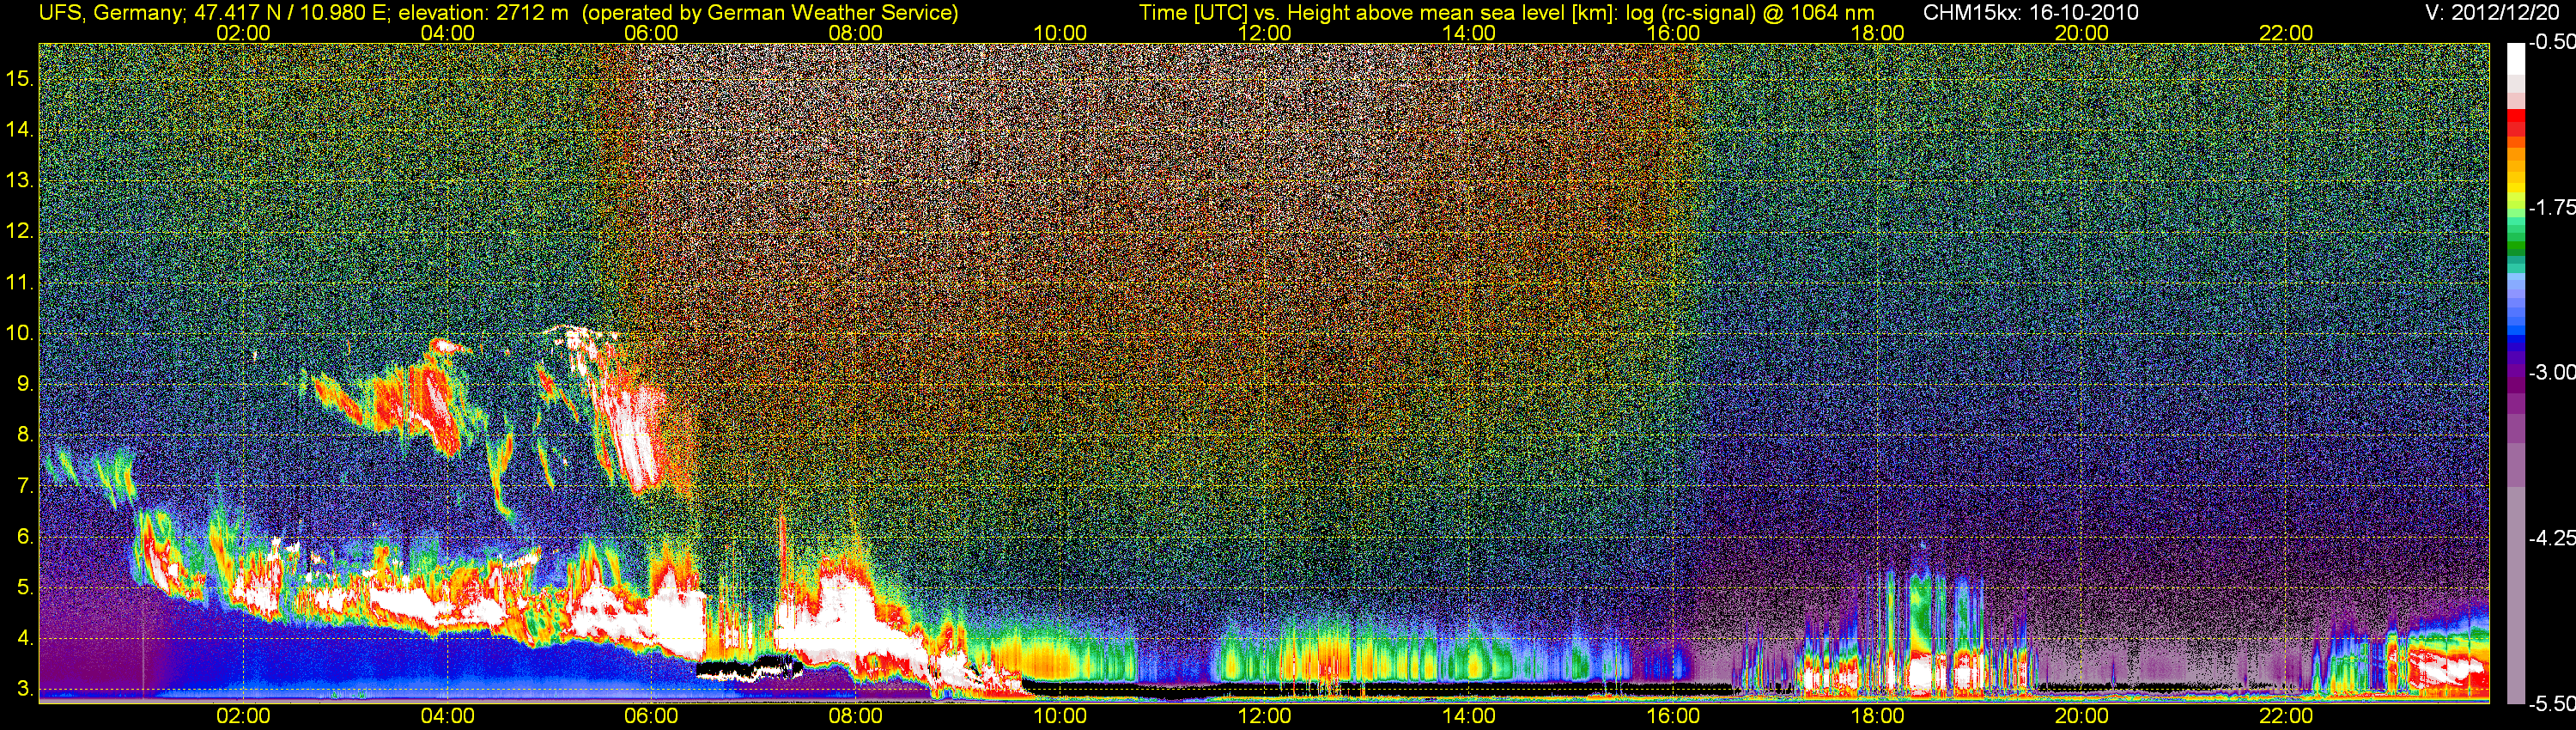
Task: Click the height axis label '7.'
Action: pos(25,486)
